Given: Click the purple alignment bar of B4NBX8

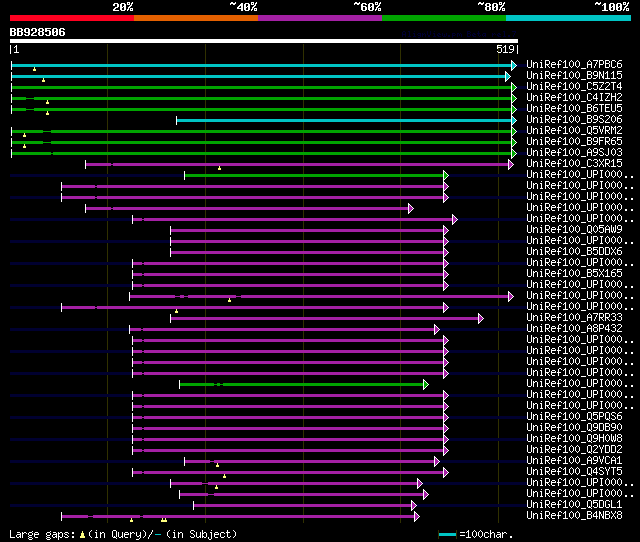Looking at the screenshot, I should click(x=238, y=517).
